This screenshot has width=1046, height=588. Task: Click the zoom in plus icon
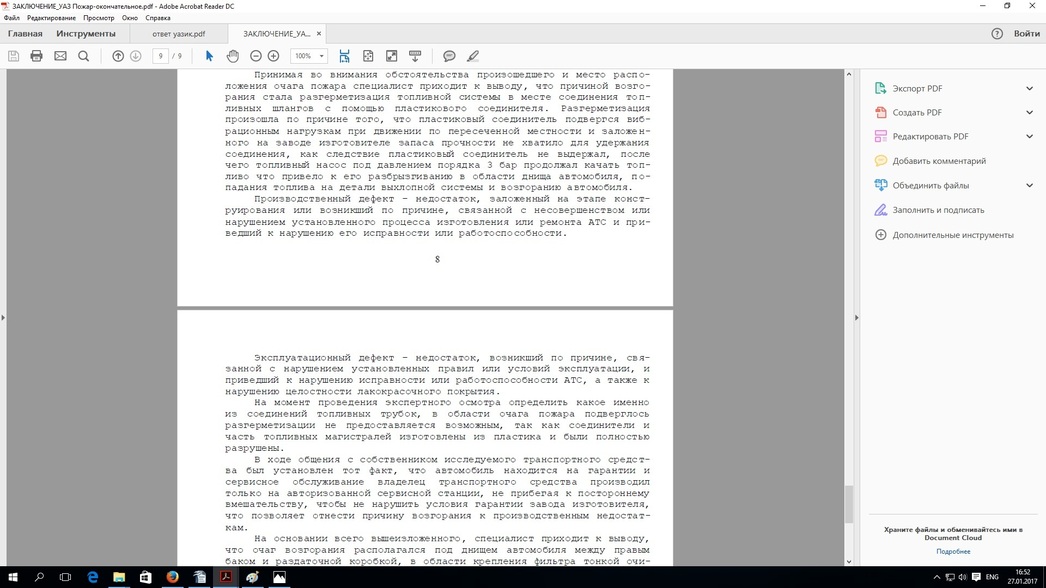[x=274, y=56]
